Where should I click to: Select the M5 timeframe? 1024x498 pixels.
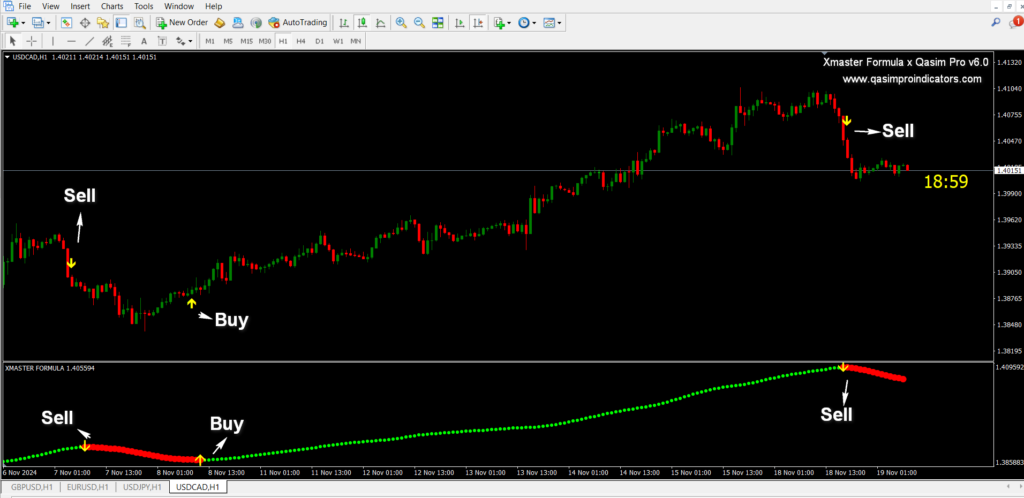tap(228, 41)
